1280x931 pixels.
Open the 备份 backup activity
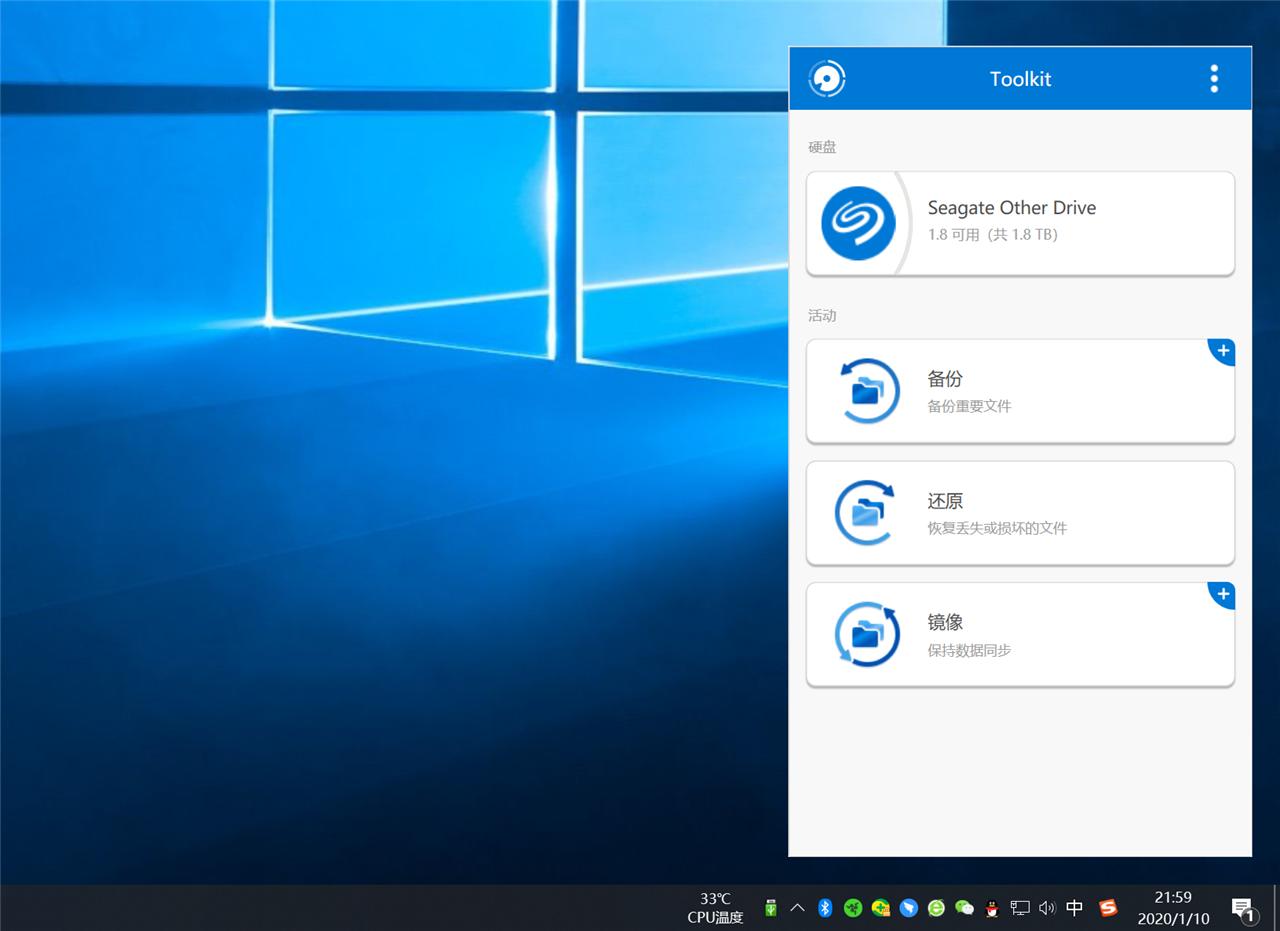[1020, 391]
